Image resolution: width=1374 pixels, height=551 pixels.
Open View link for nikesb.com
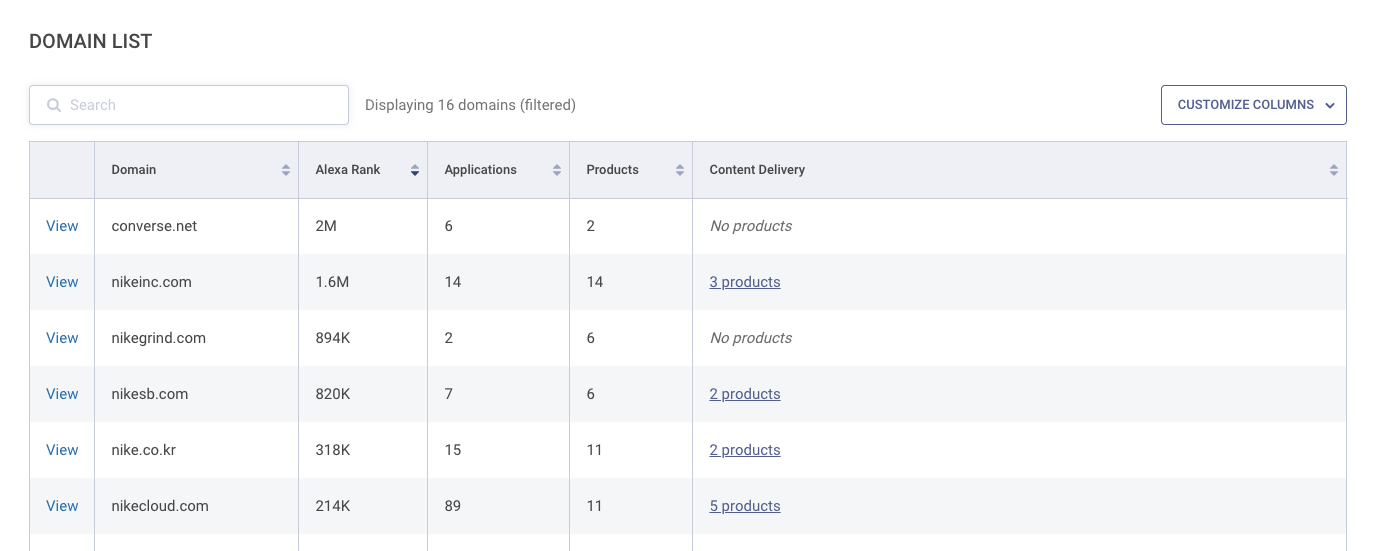pos(62,394)
